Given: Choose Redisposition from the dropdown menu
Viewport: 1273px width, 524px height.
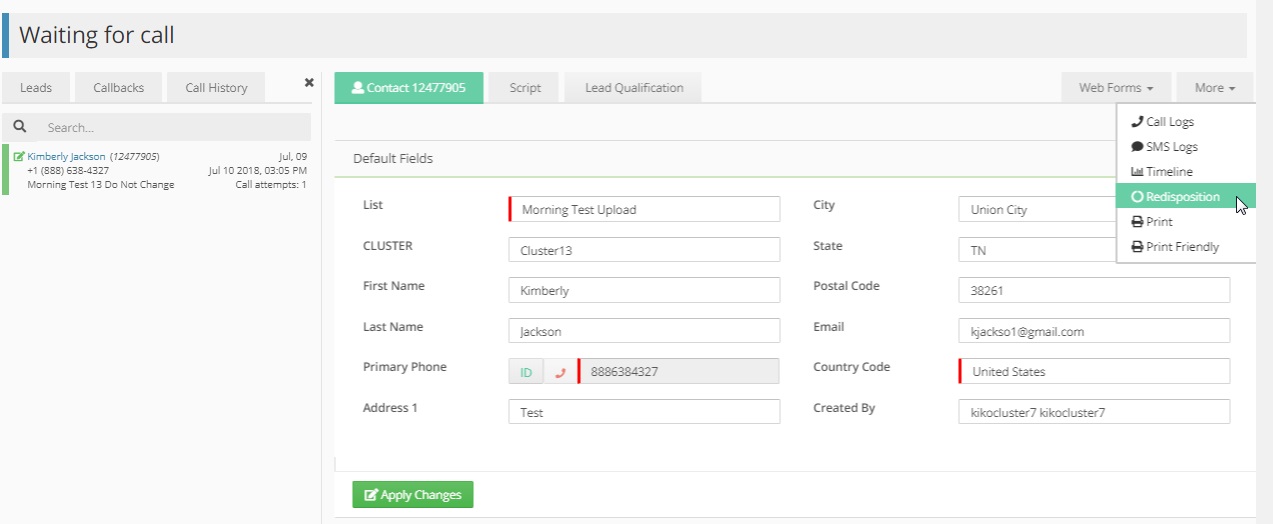Looking at the screenshot, I should click(x=1182, y=197).
